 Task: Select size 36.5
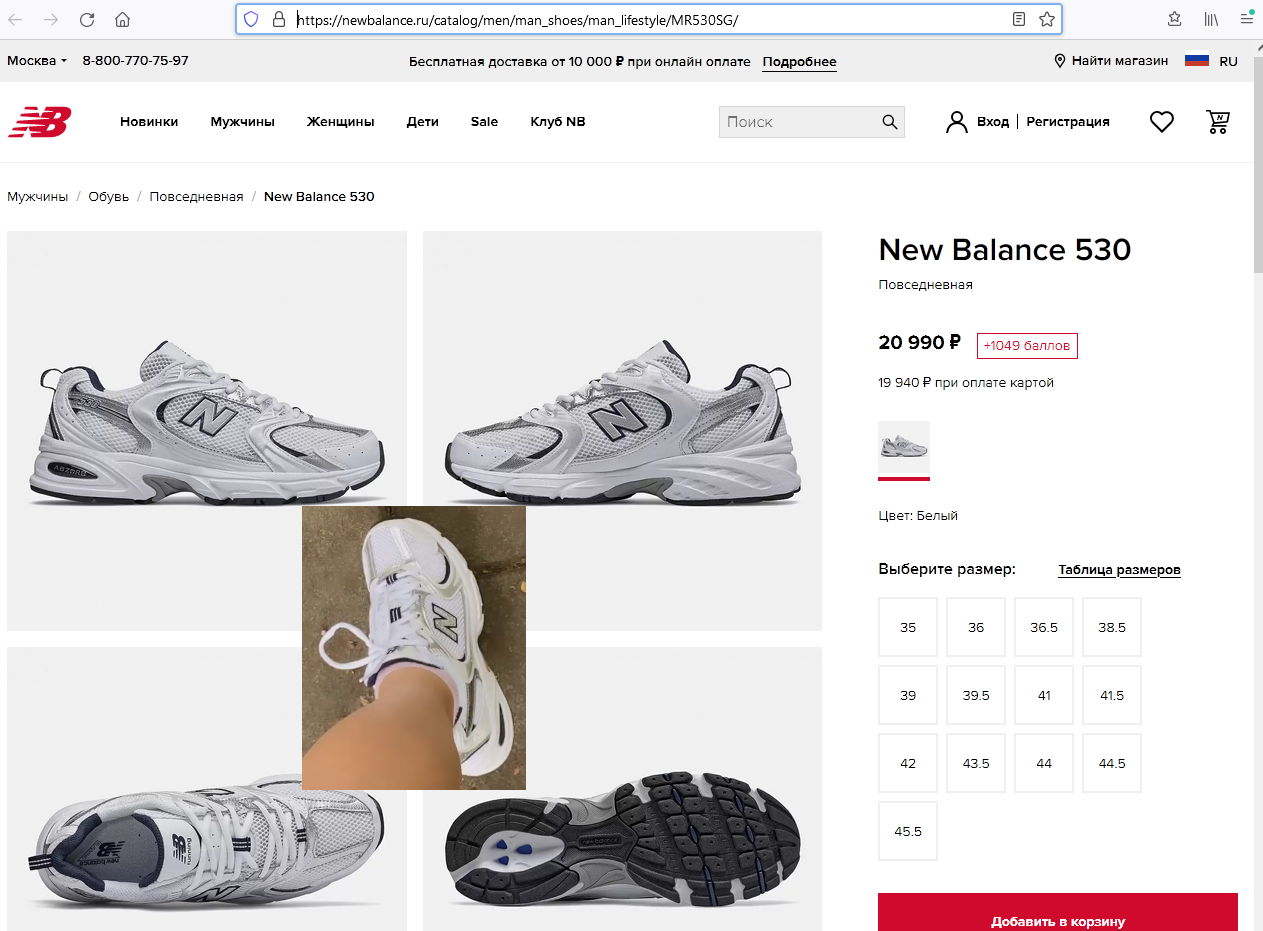1044,627
